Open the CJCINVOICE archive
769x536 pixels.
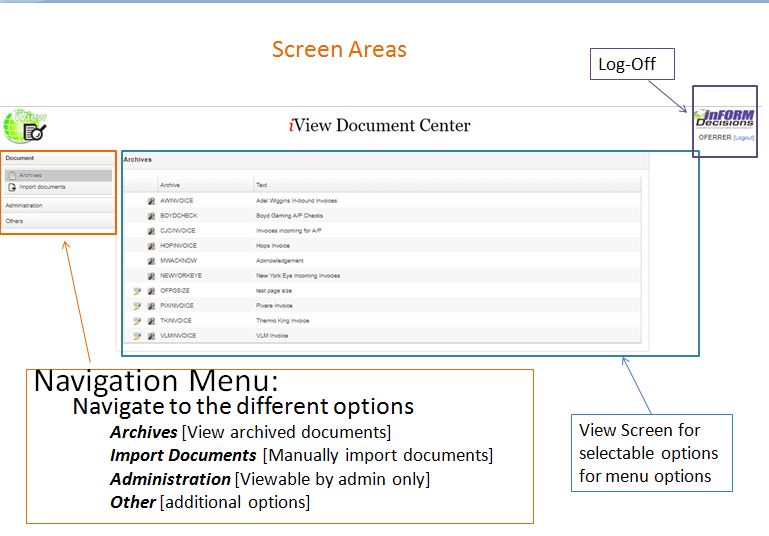click(178, 231)
